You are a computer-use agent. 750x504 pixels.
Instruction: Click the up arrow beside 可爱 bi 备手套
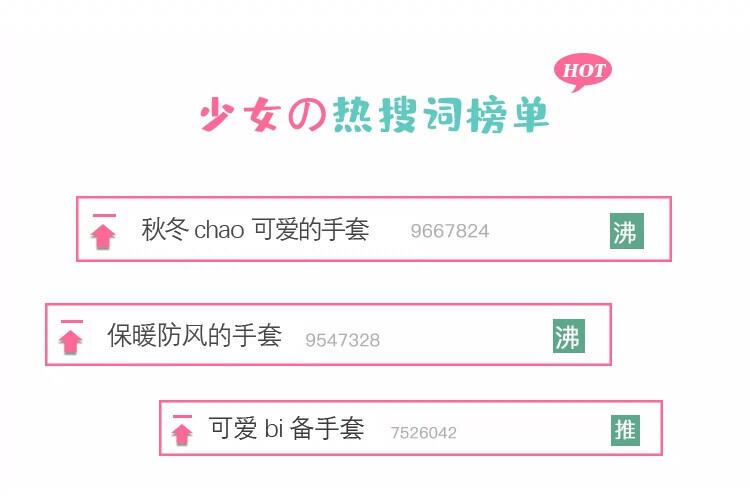pos(182,432)
